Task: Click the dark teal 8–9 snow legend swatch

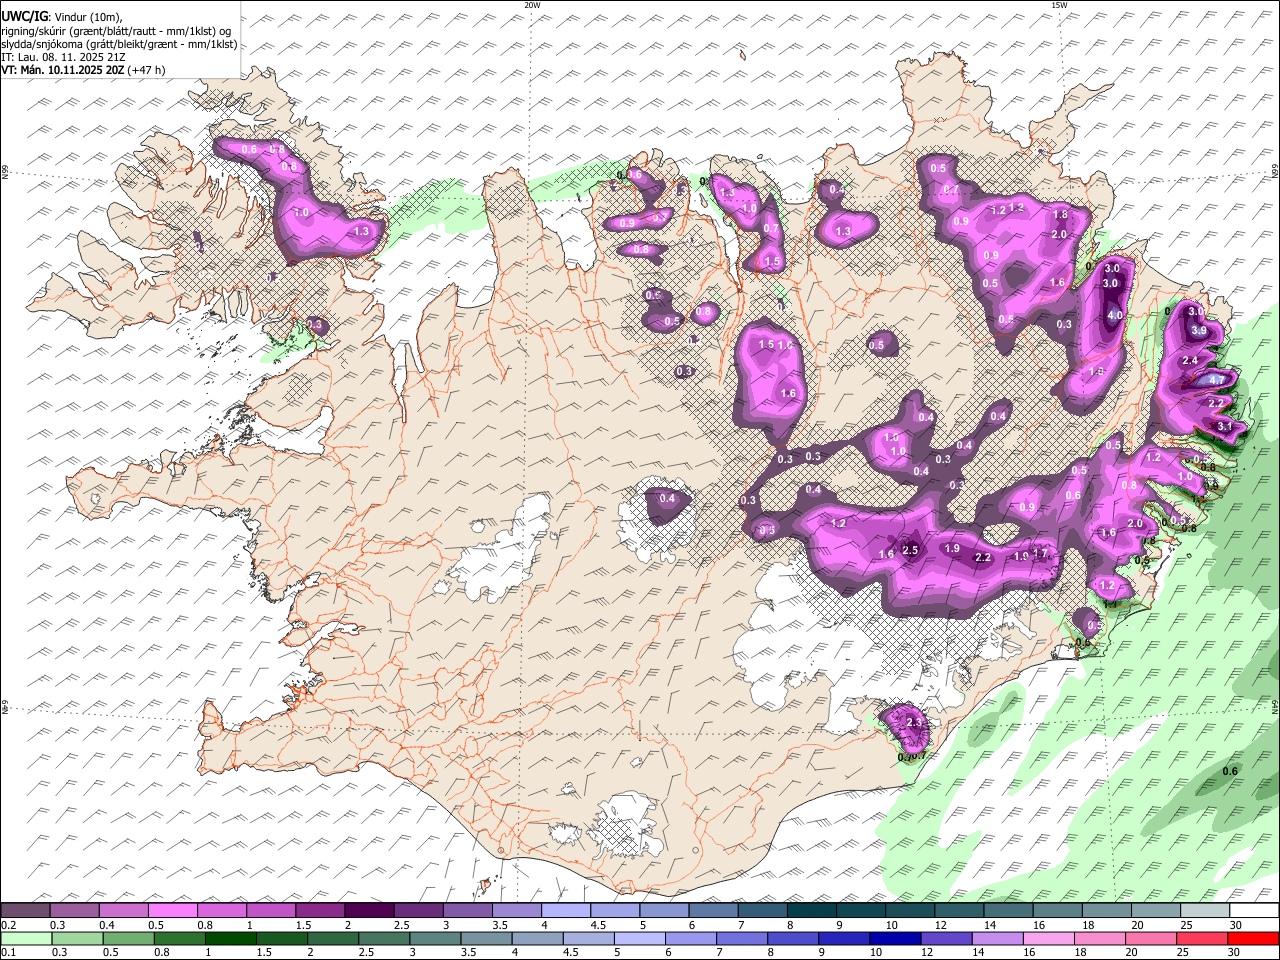Action: 811,911
